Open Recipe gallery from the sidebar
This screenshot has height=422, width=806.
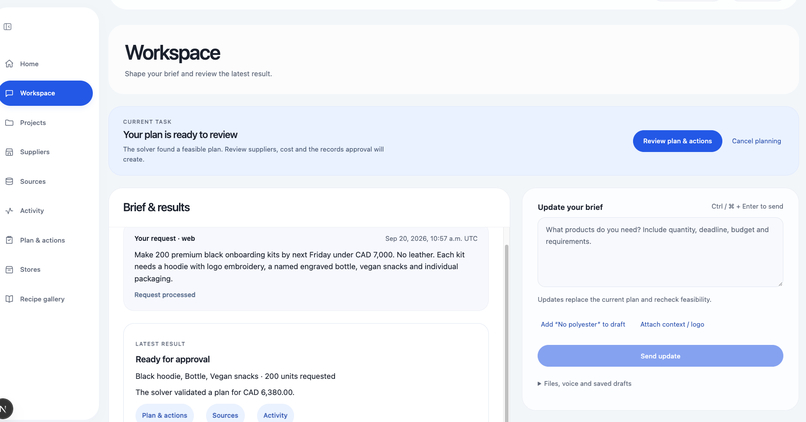pyautogui.click(x=42, y=299)
